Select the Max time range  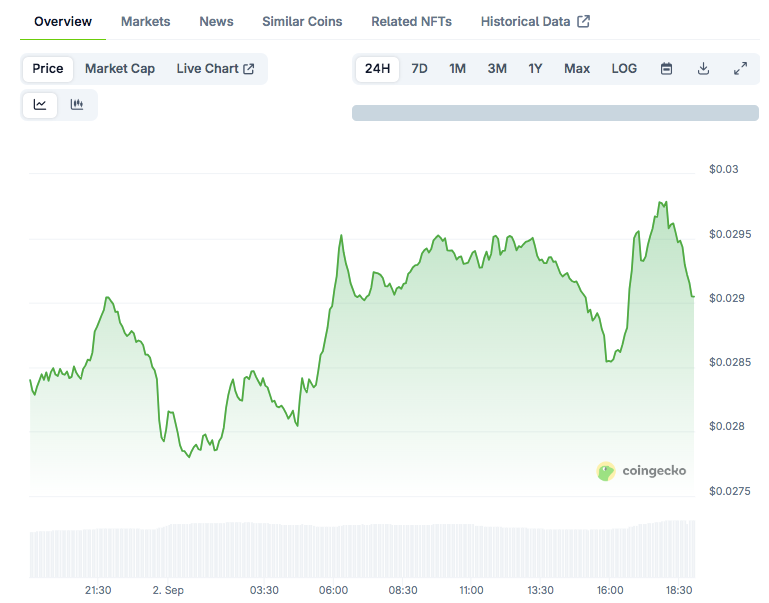pyautogui.click(x=577, y=69)
